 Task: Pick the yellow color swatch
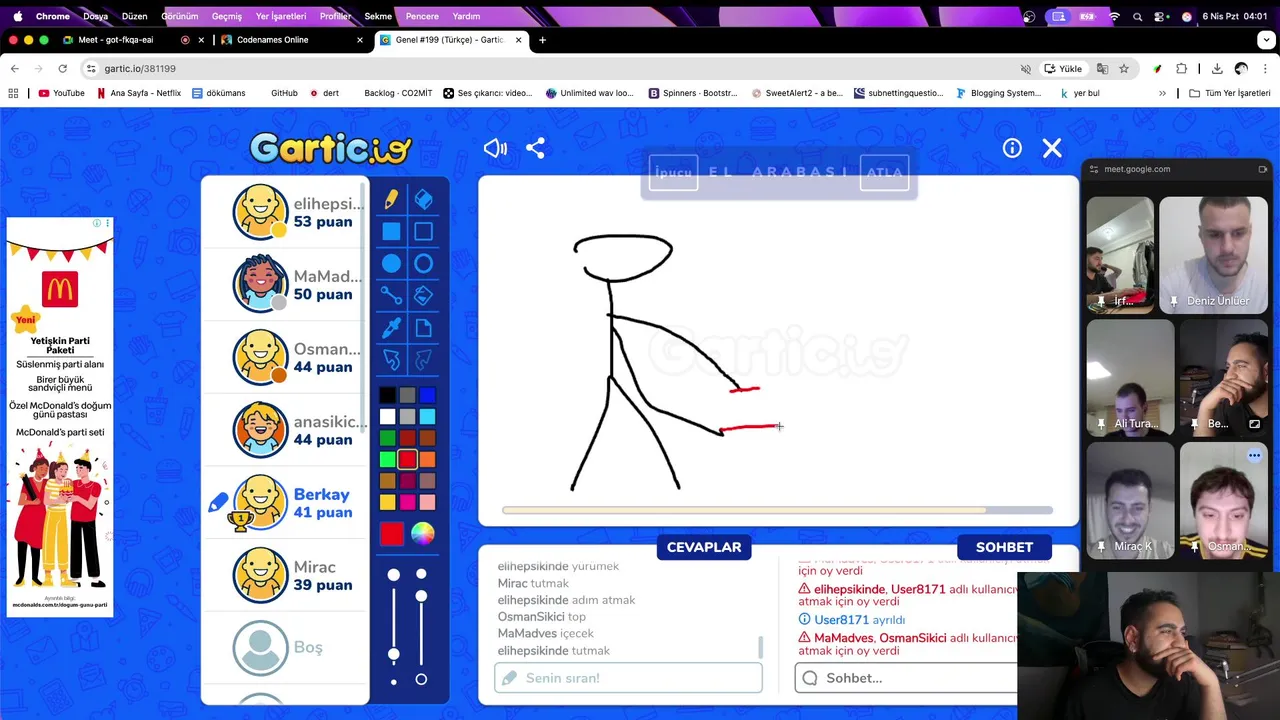tap(387, 502)
